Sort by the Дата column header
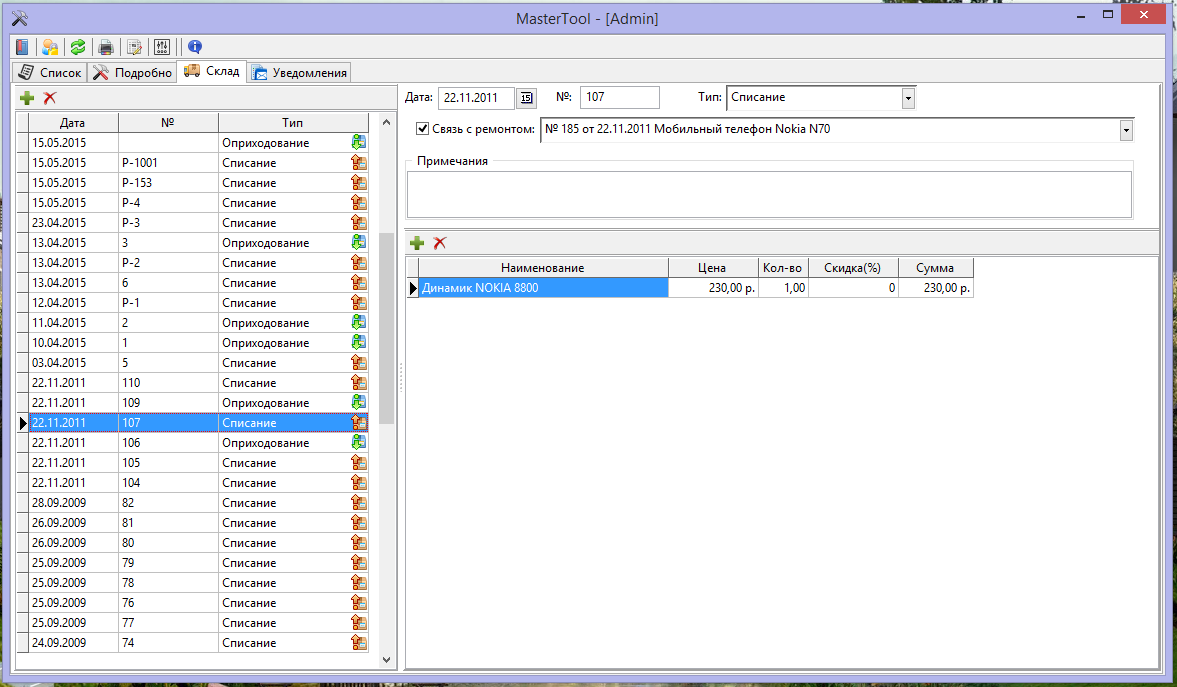 [x=73, y=122]
